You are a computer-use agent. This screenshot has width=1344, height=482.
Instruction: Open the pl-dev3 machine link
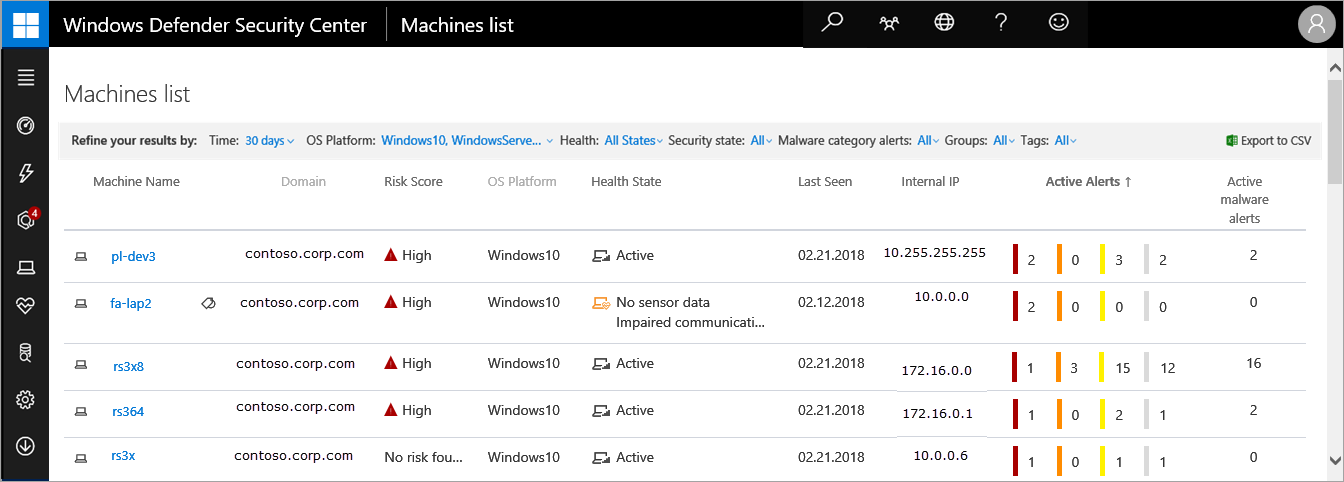click(x=133, y=257)
